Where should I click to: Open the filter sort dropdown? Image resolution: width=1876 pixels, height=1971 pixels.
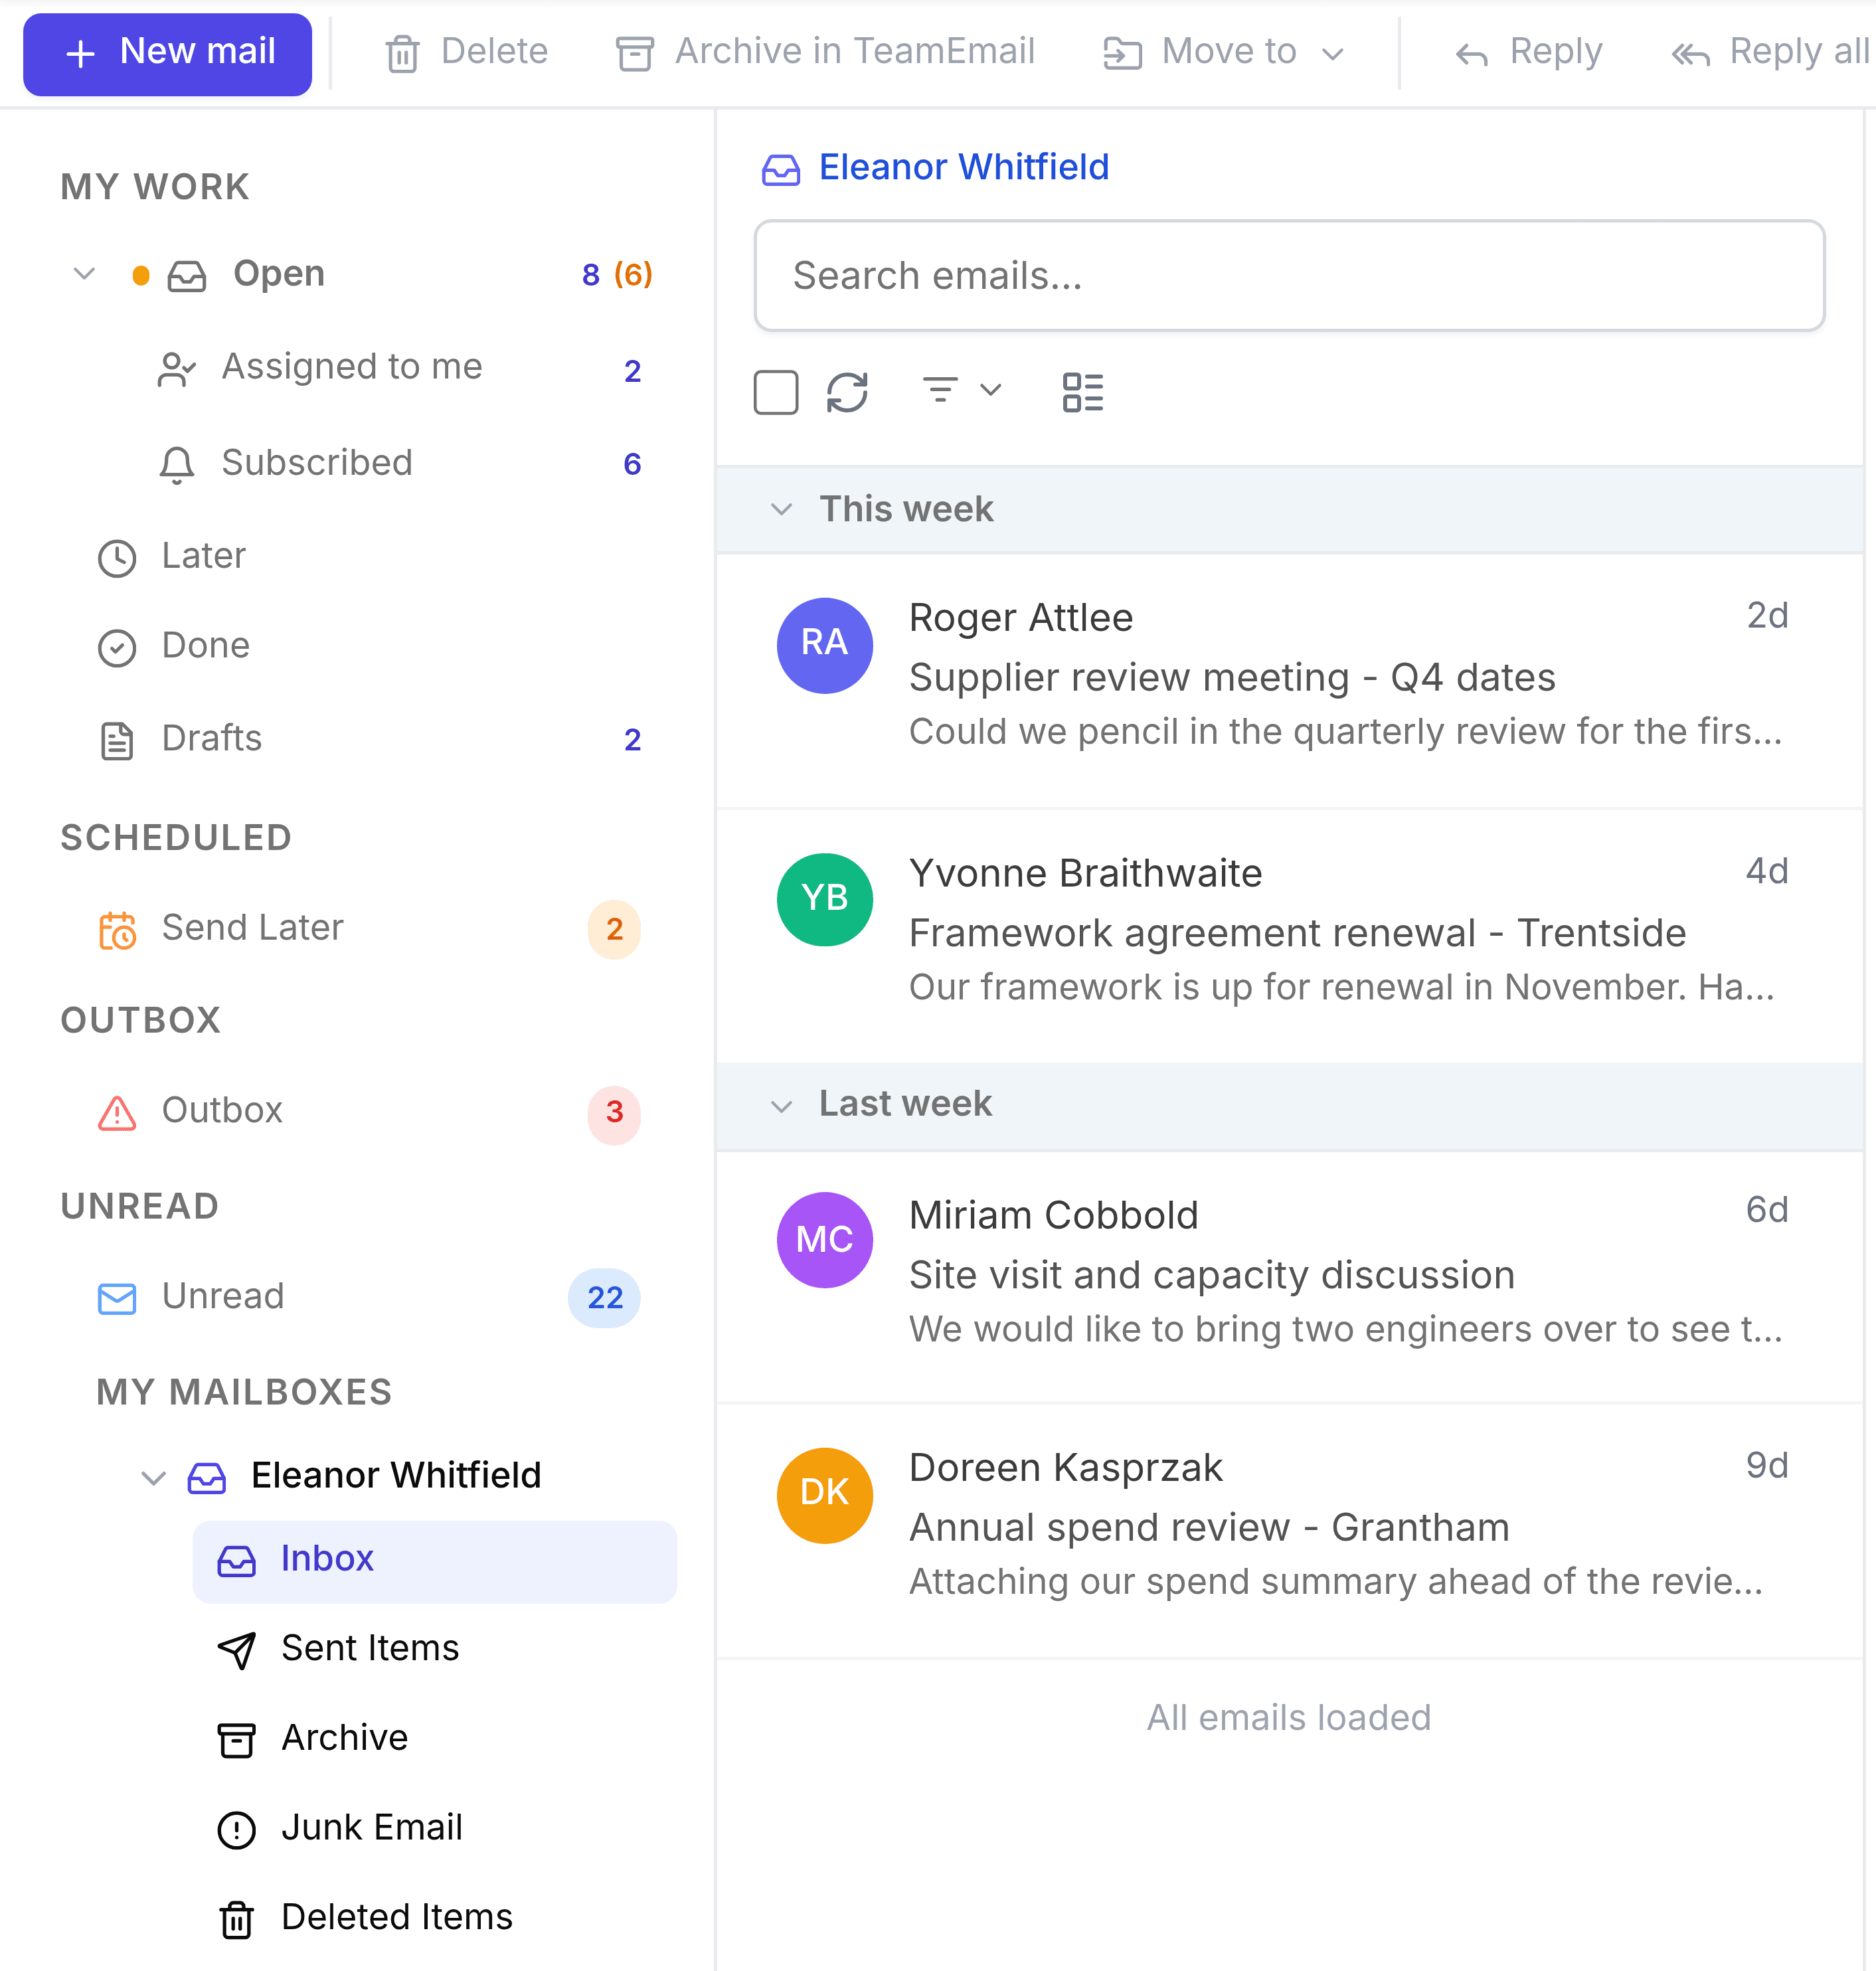[961, 390]
